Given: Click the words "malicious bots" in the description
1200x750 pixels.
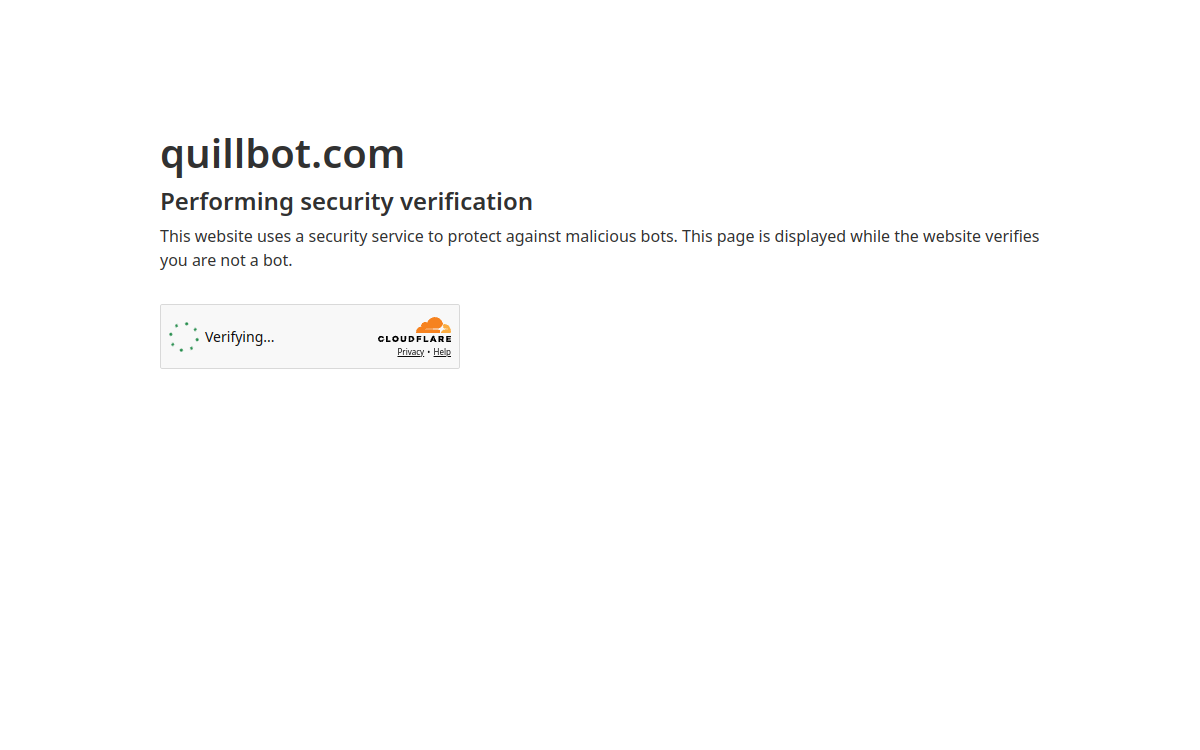Looking at the screenshot, I should [620, 236].
